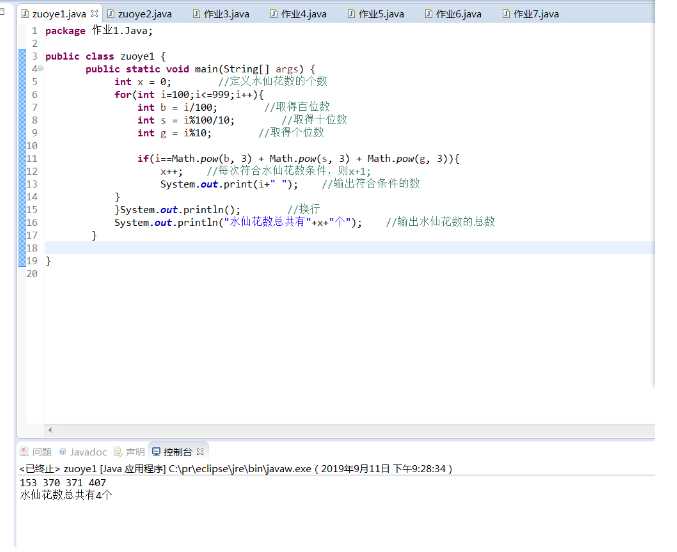The height and width of the screenshot is (552, 677).
Task: Open the 作业4.java editor tab
Action: (304, 14)
